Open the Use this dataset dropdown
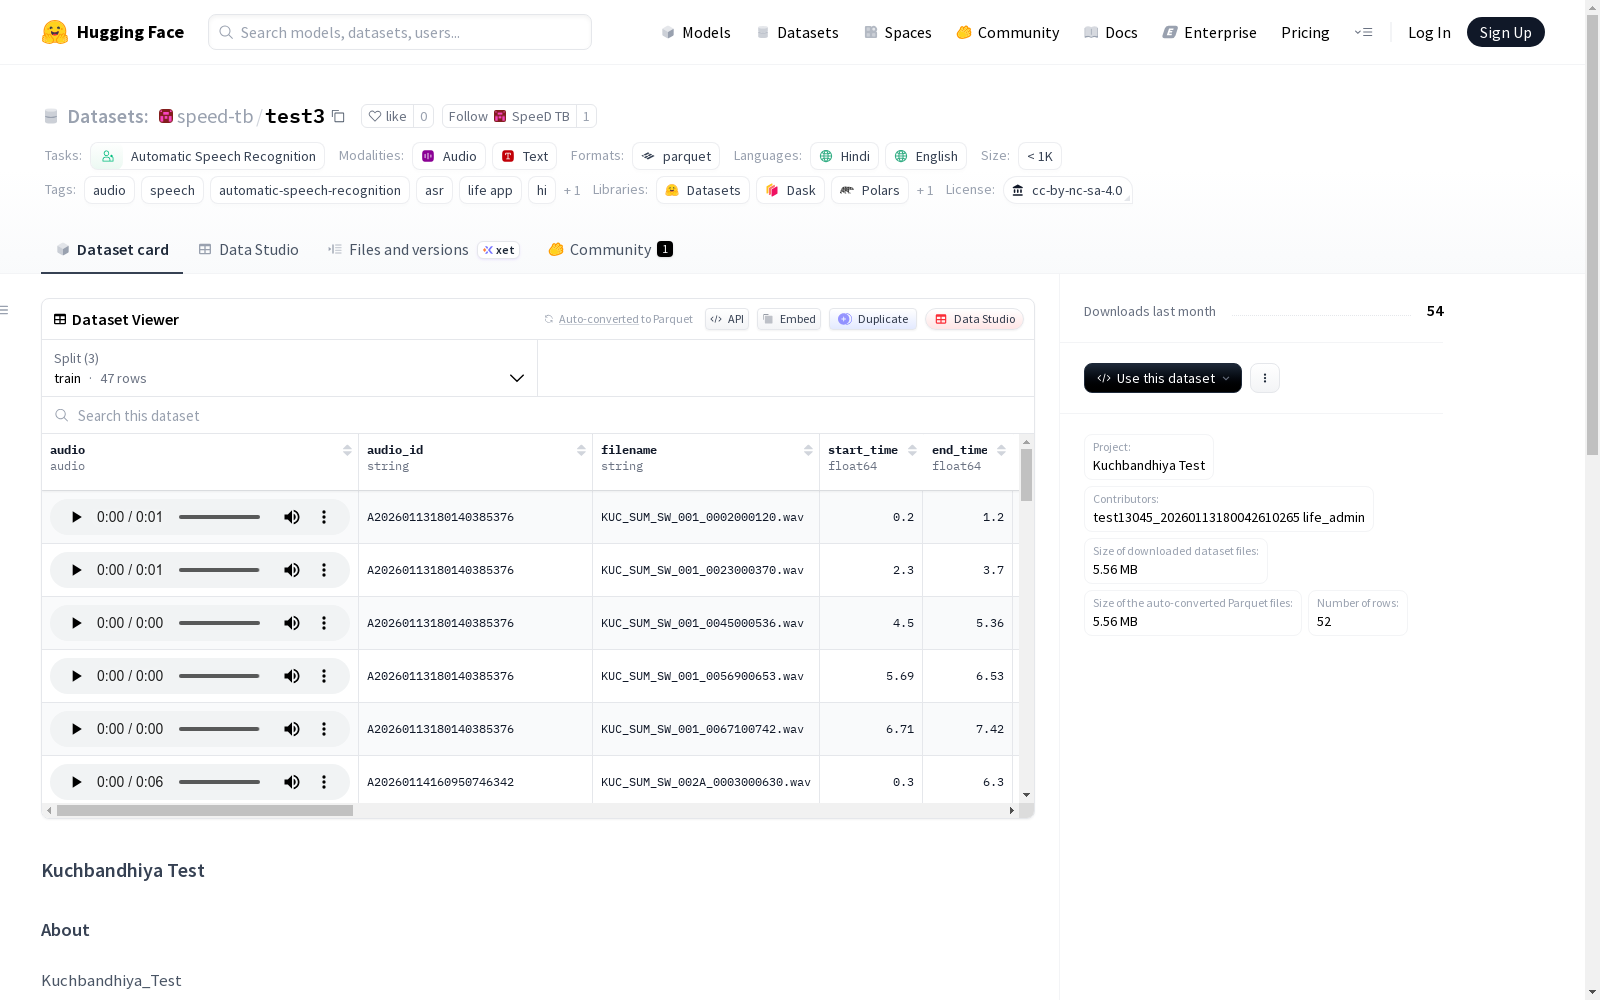This screenshot has height=1000, width=1600. (x=1163, y=378)
